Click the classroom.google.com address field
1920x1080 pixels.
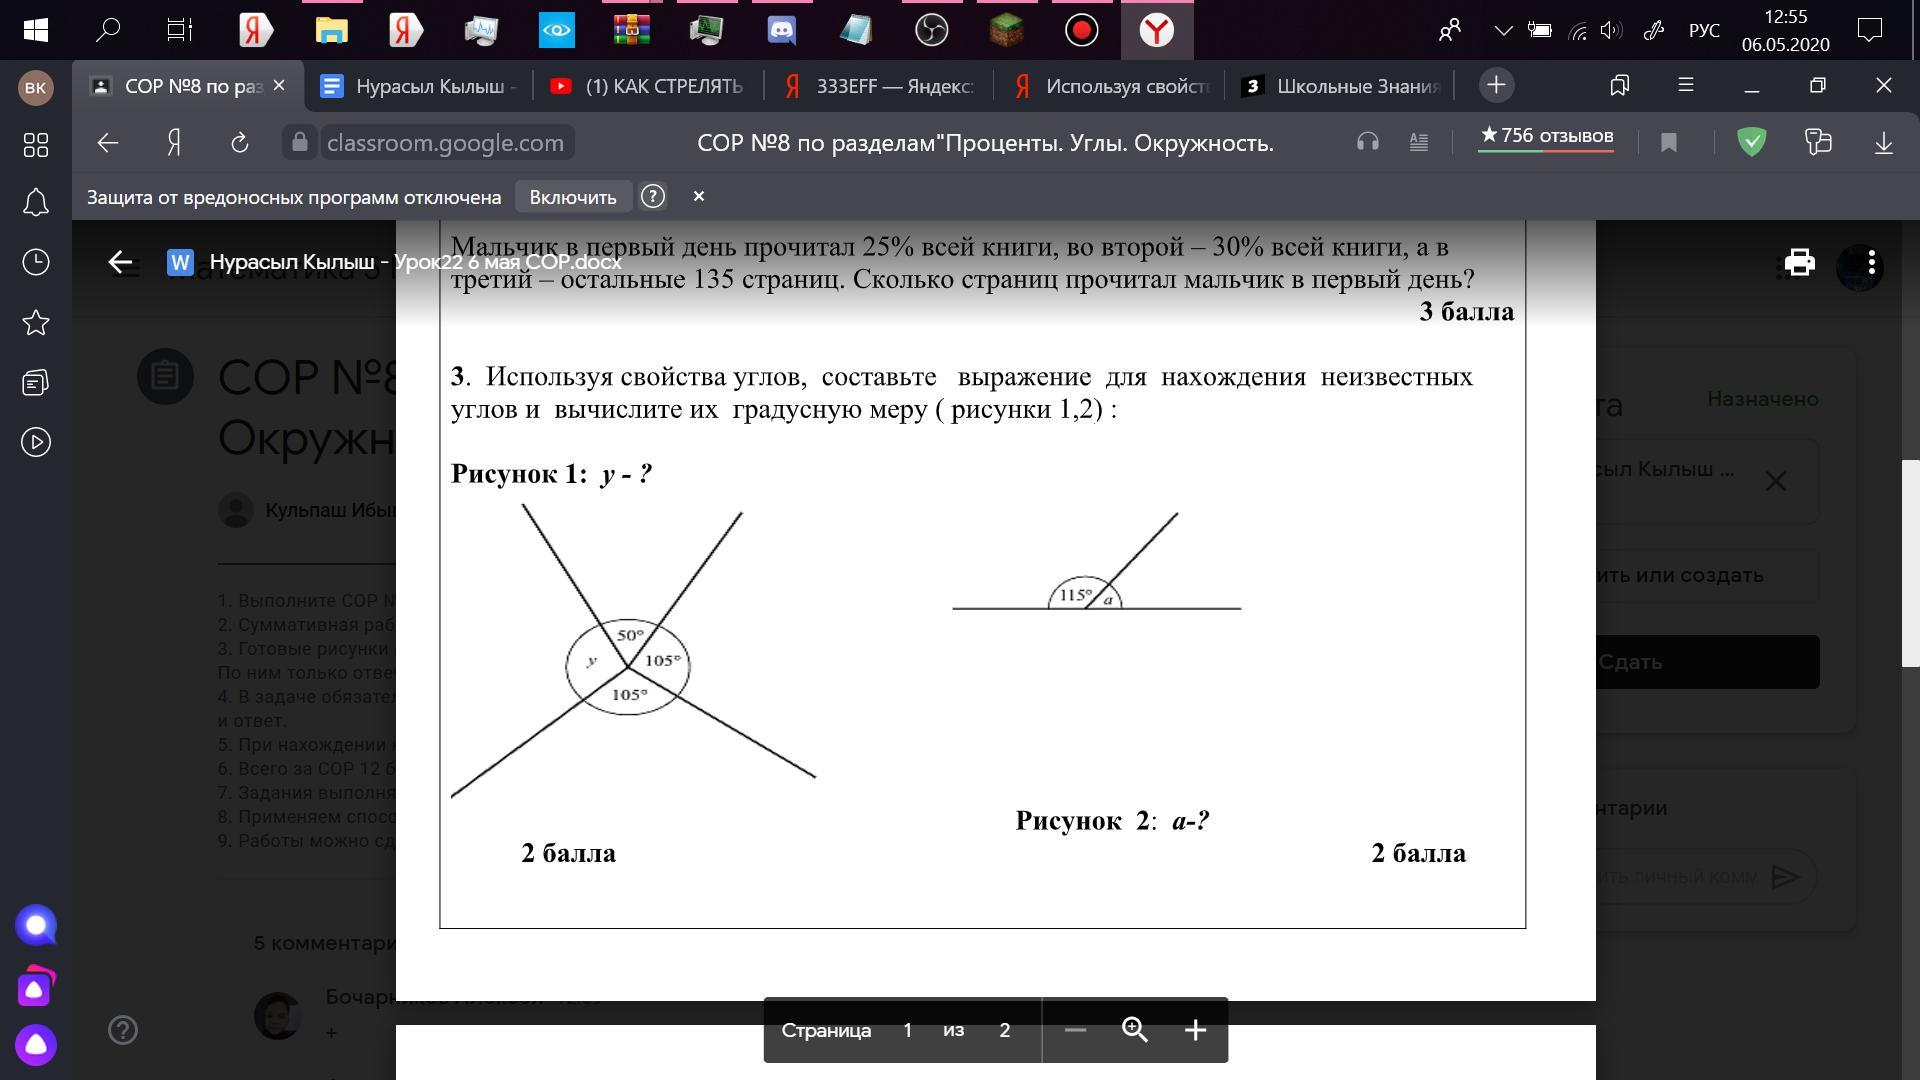tap(445, 143)
